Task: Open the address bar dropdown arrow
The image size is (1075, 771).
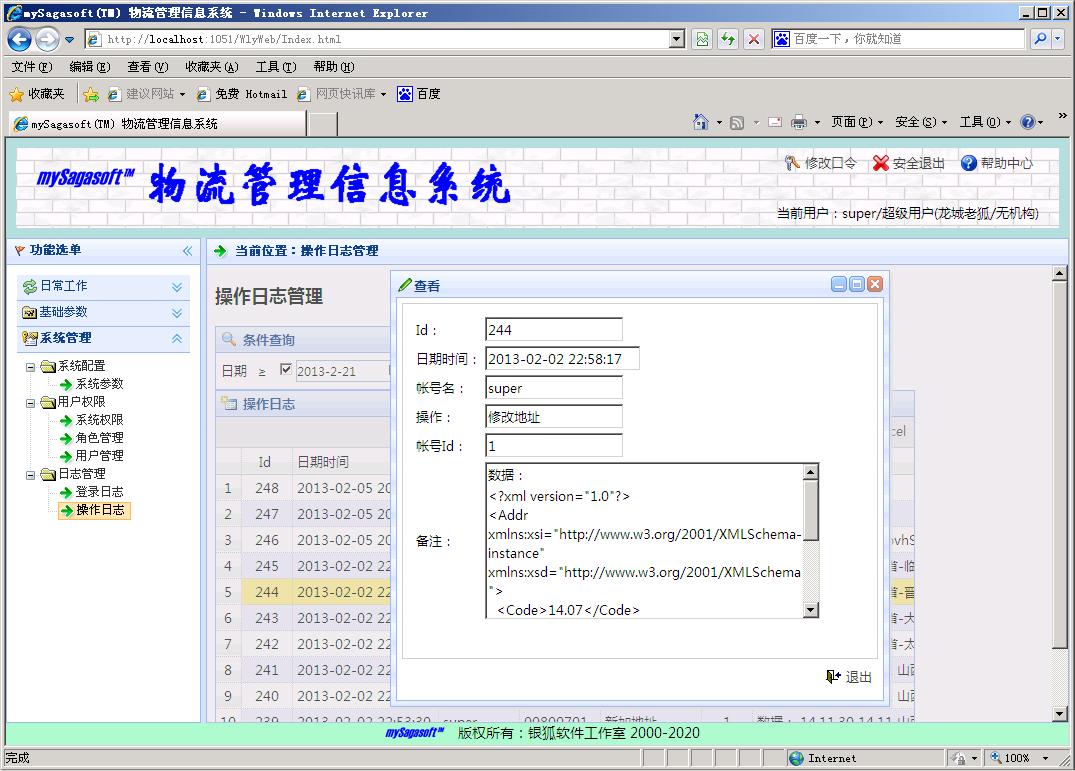Action: [677, 39]
